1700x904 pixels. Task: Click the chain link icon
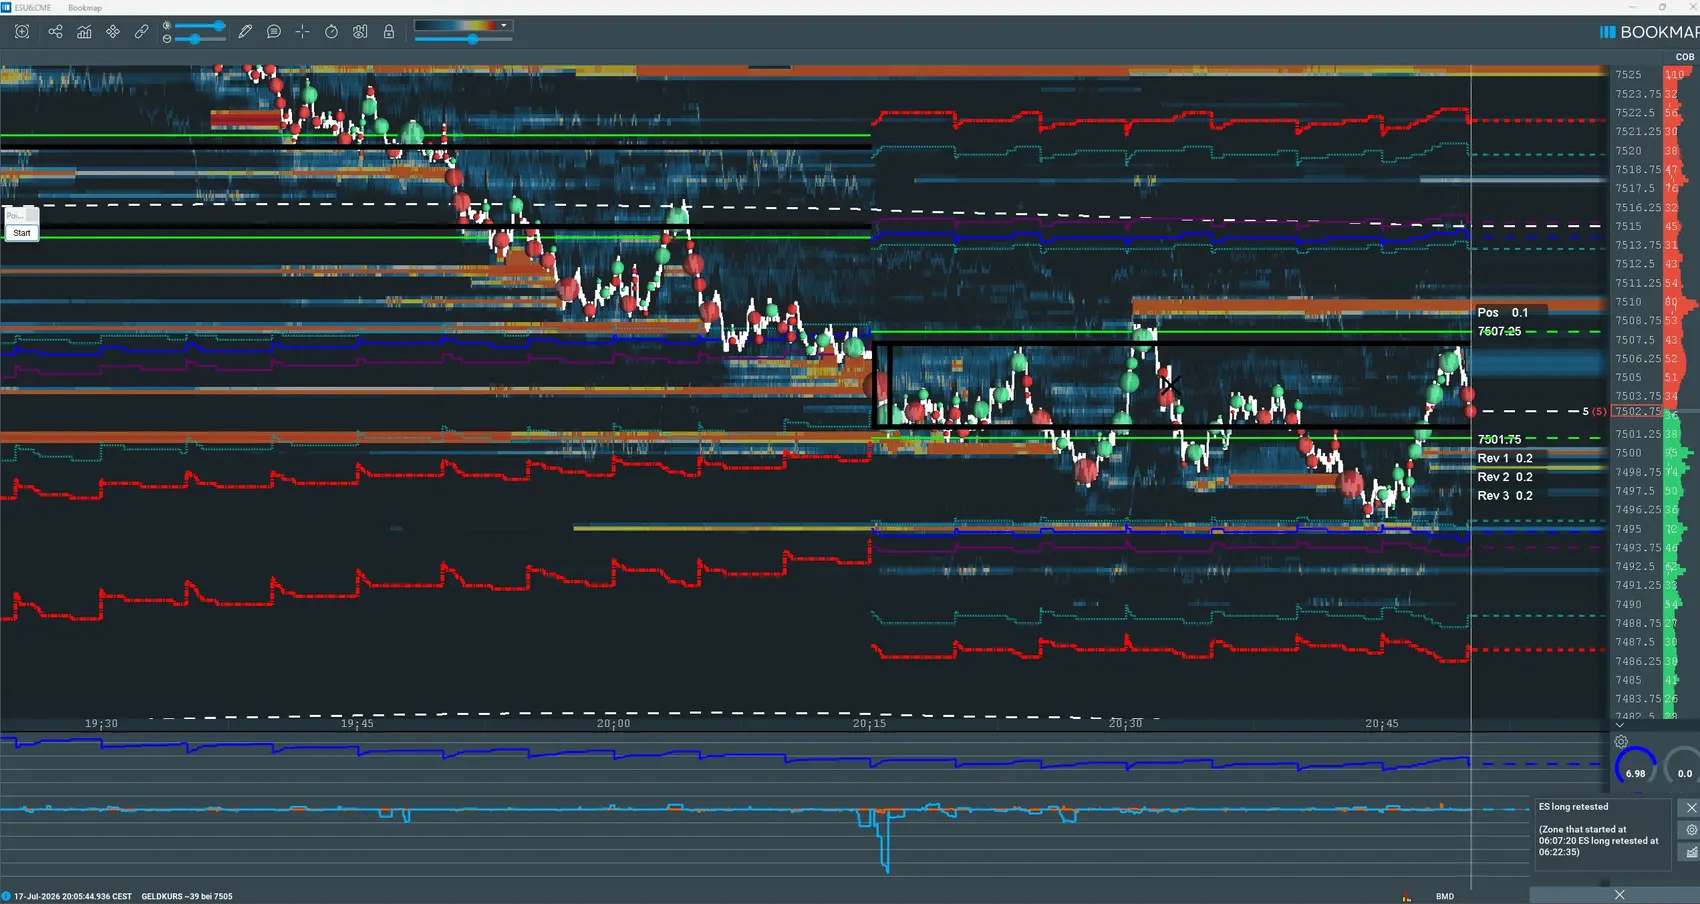(x=142, y=32)
